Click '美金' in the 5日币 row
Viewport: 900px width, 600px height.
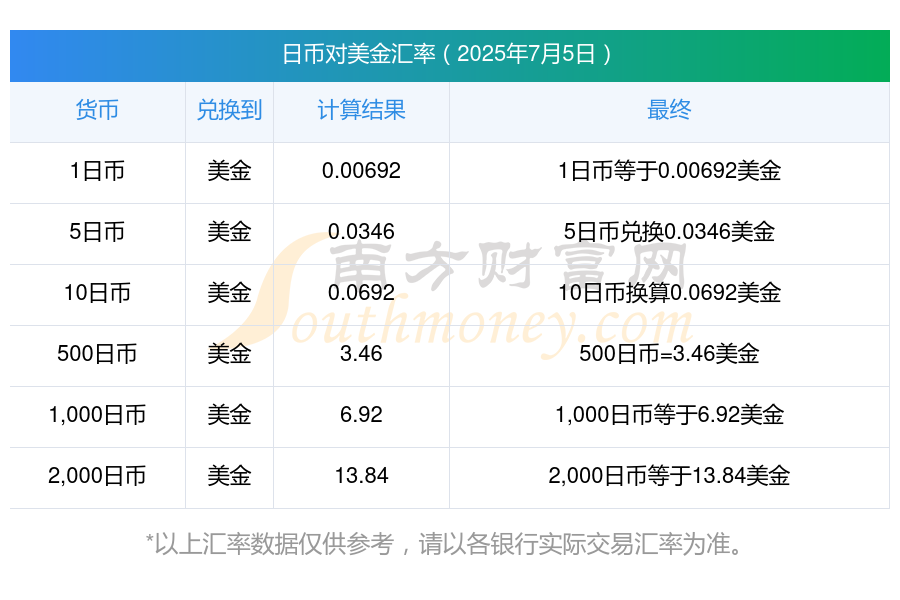tap(229, 232)
